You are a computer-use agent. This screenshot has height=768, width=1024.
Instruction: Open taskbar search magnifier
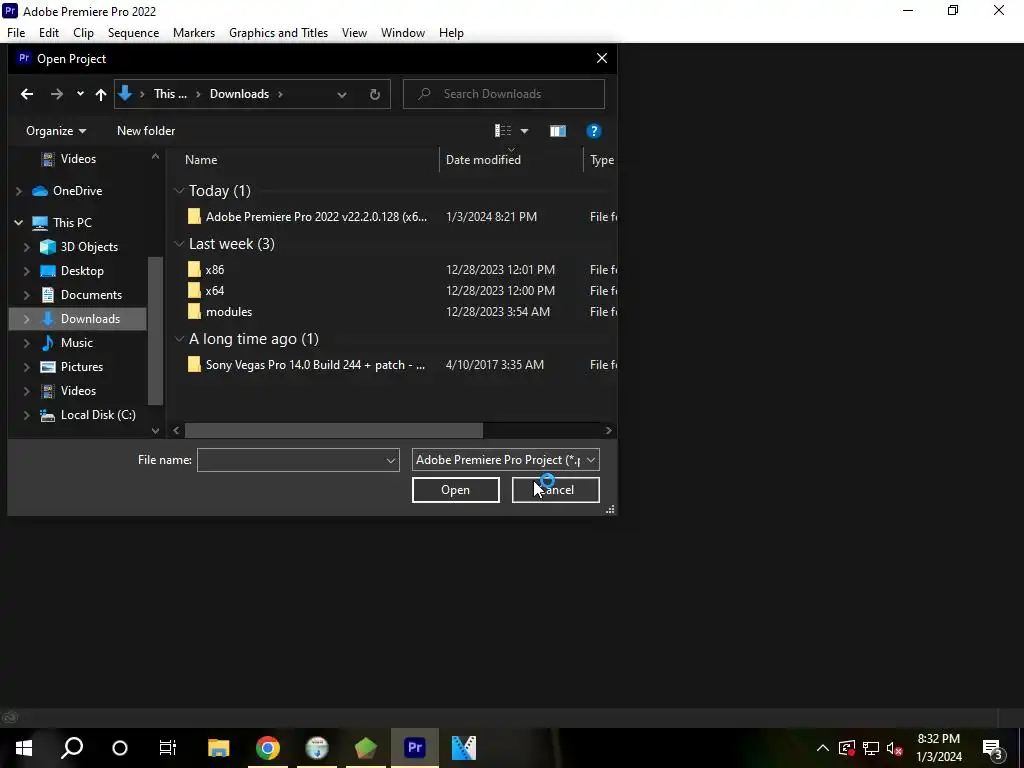point(72,748)
